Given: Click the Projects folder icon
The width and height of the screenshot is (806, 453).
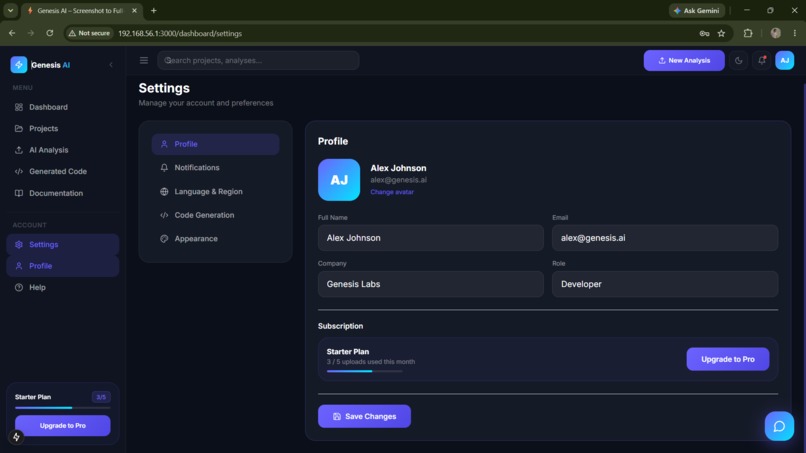Looking at the screenshot, I should [x=19, y=129].
